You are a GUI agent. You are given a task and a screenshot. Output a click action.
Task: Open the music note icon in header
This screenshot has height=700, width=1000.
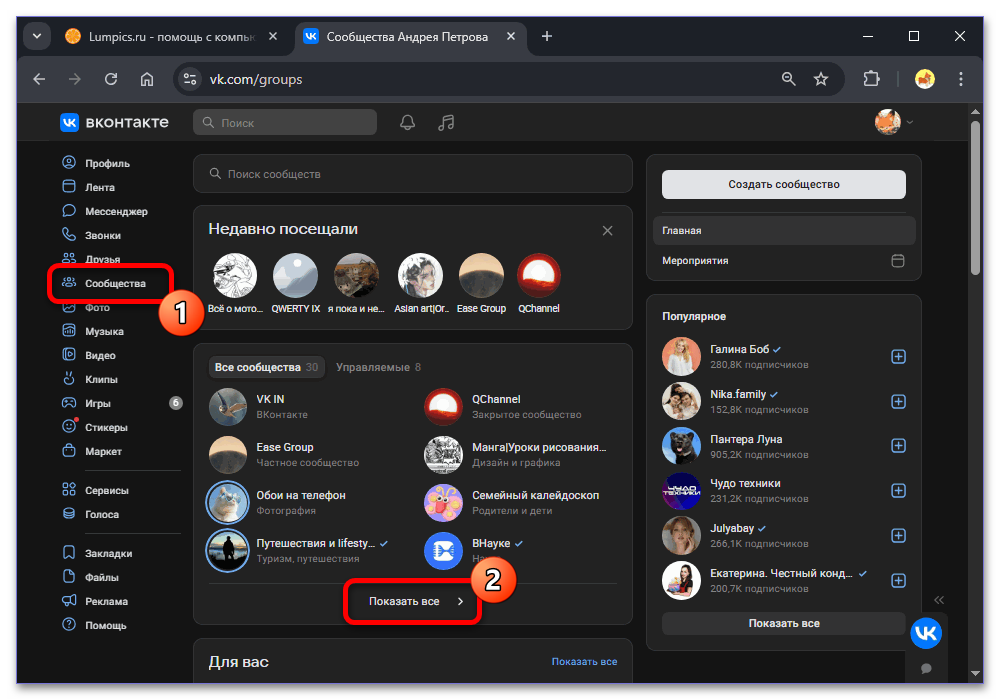click(x=446, y=122)
